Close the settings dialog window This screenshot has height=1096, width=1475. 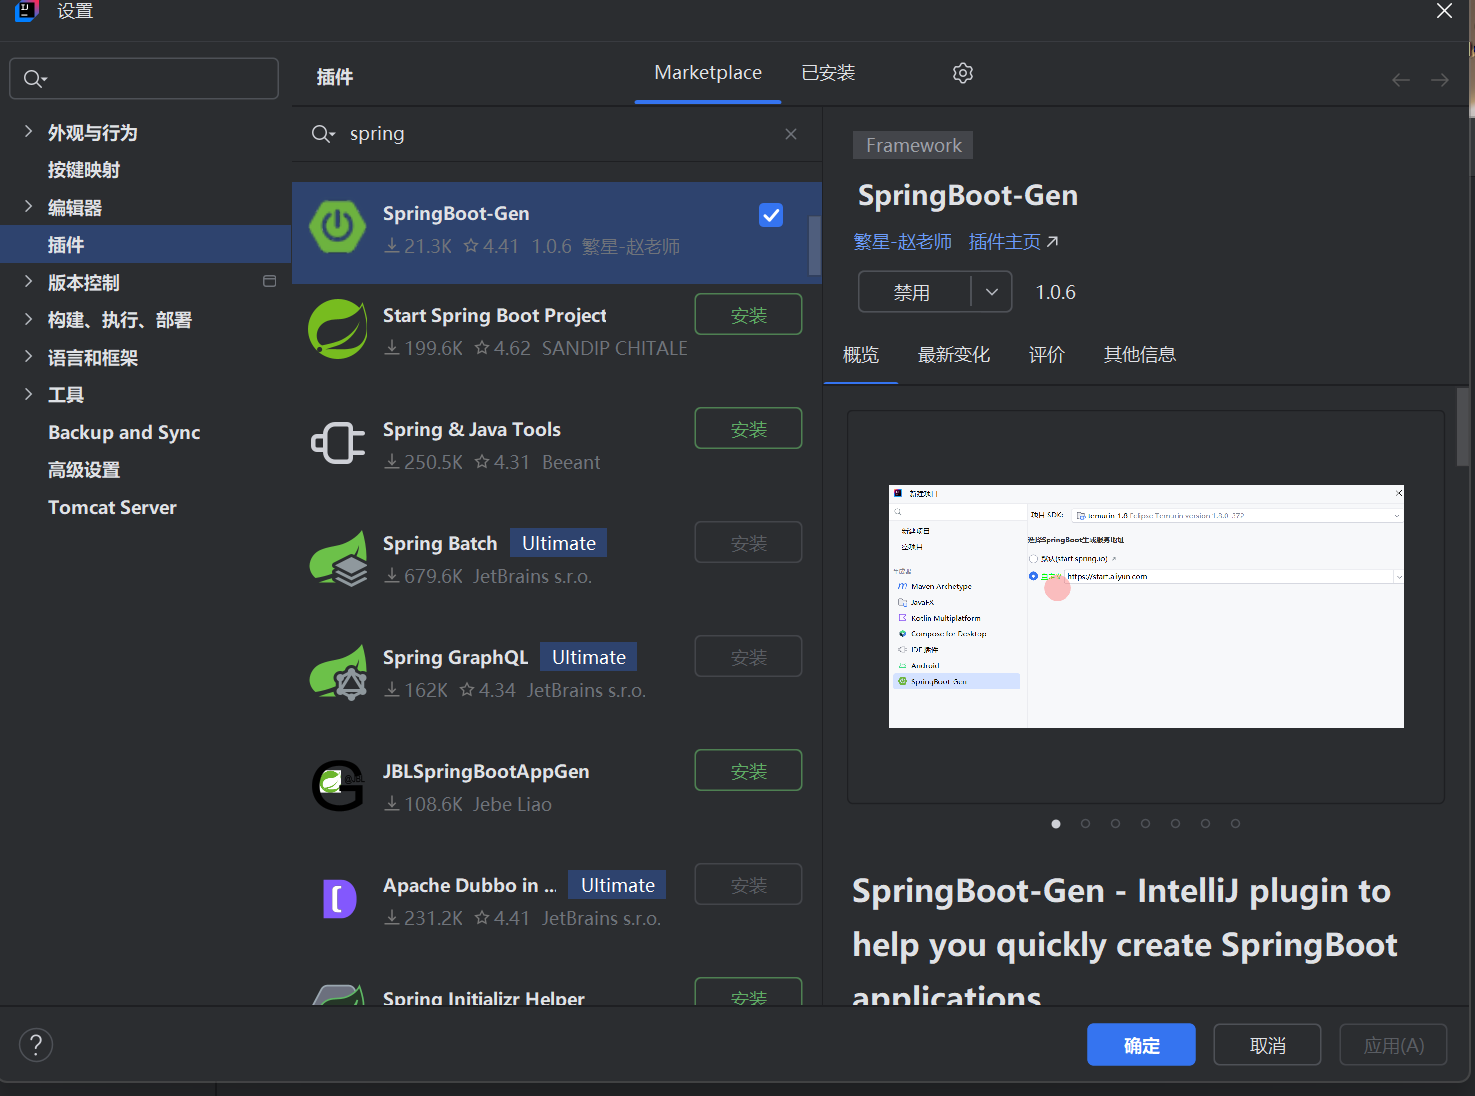point(1444,11)
